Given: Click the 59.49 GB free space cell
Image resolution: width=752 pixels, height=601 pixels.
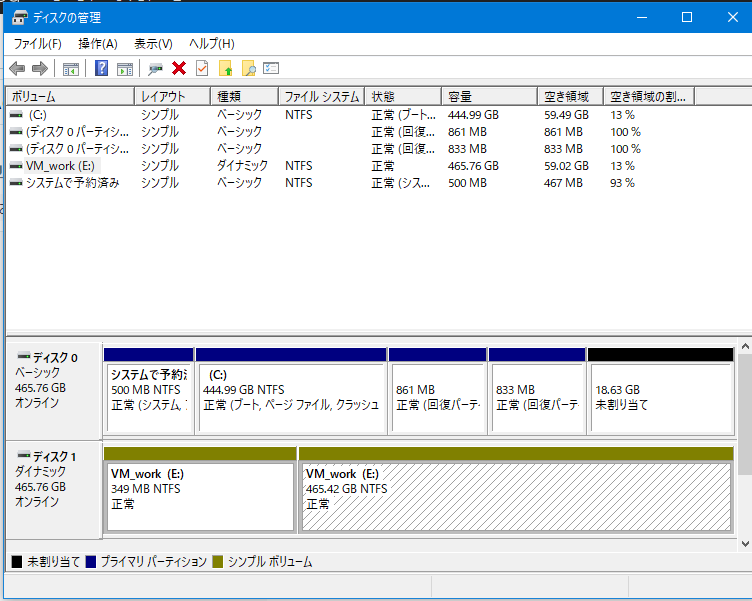Looking at the screenshot, I should pos(566,115).
